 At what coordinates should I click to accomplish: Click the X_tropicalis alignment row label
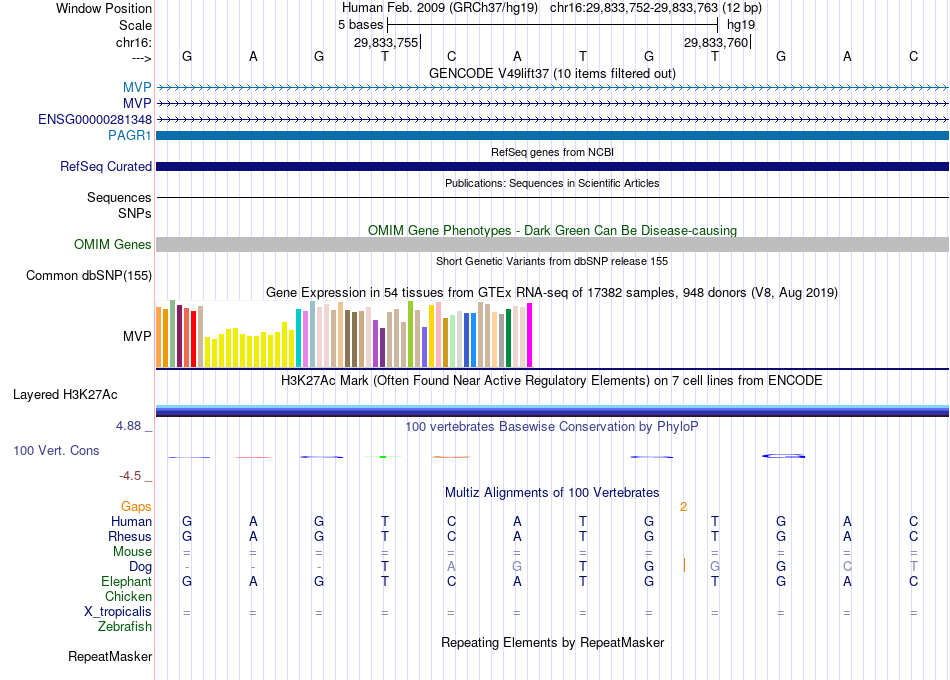118,612
